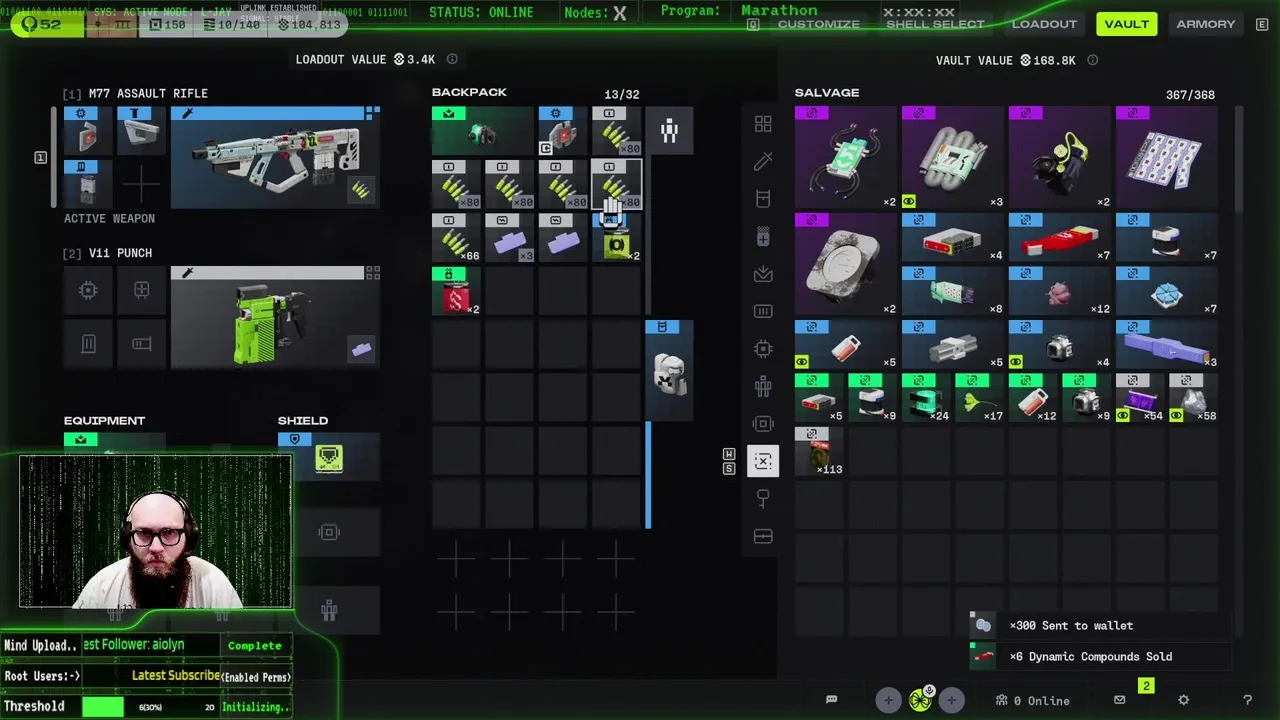The height and width of the screenshot is (720, 1280).
Task: Select the ammo filter icon in vault sidebar
Action: coord(763,311)
